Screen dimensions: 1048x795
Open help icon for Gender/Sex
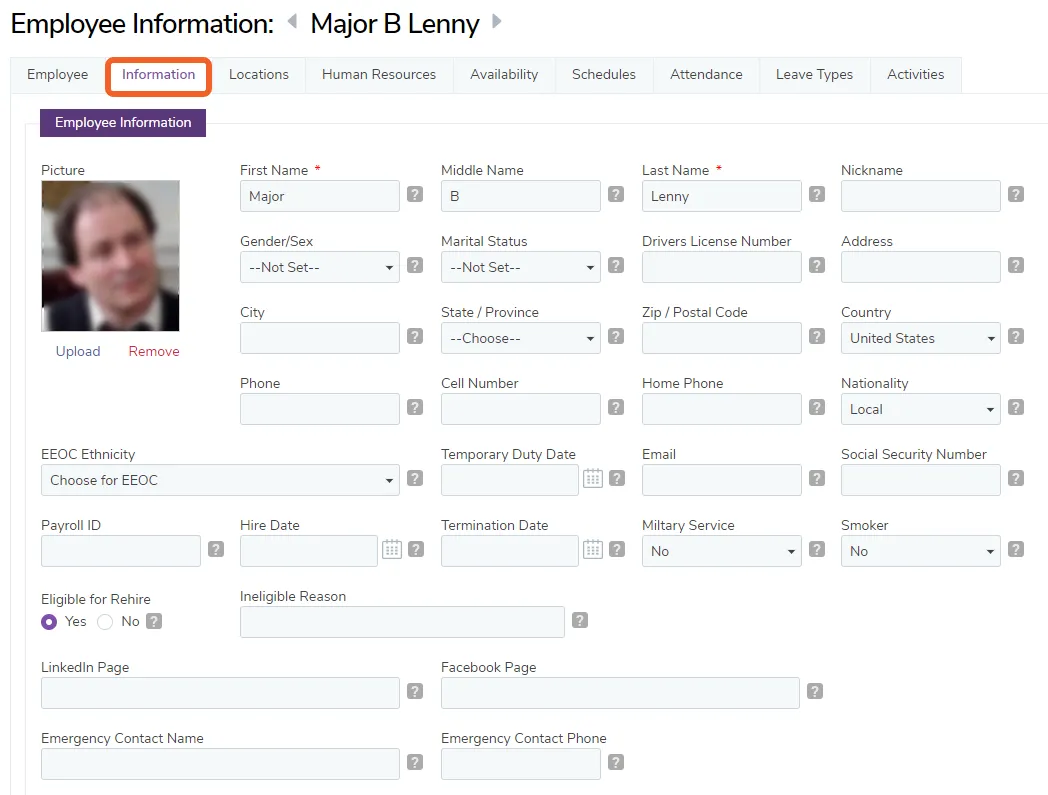coord(415,265)
